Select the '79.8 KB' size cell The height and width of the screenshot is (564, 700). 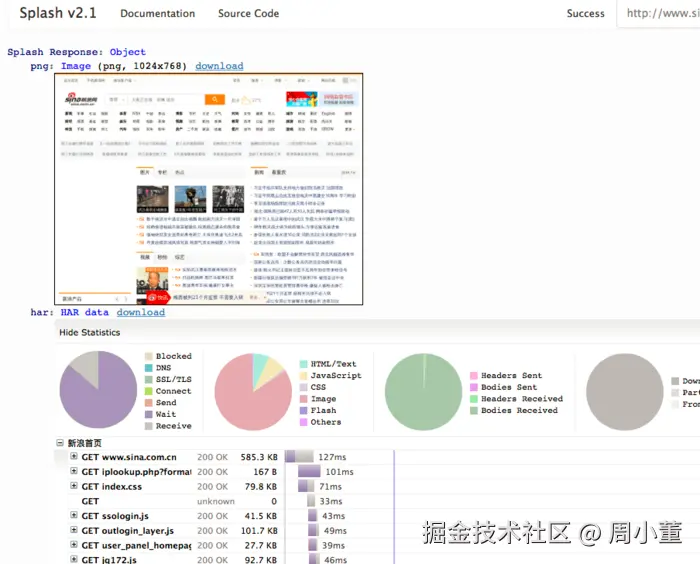[x=261, y=486]
